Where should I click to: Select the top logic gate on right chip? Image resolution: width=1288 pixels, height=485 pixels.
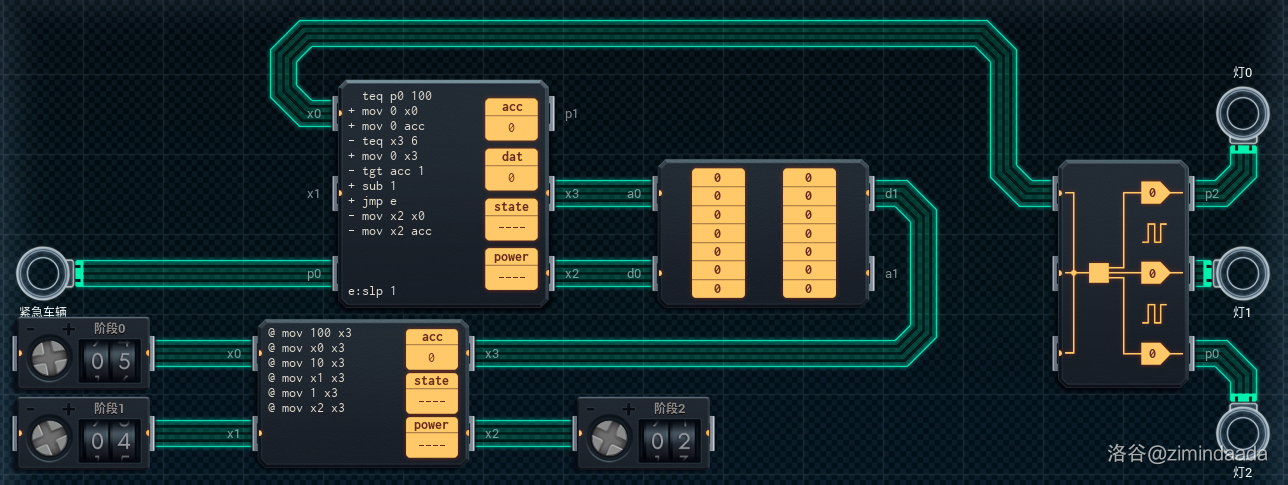tap(1154, 192)
